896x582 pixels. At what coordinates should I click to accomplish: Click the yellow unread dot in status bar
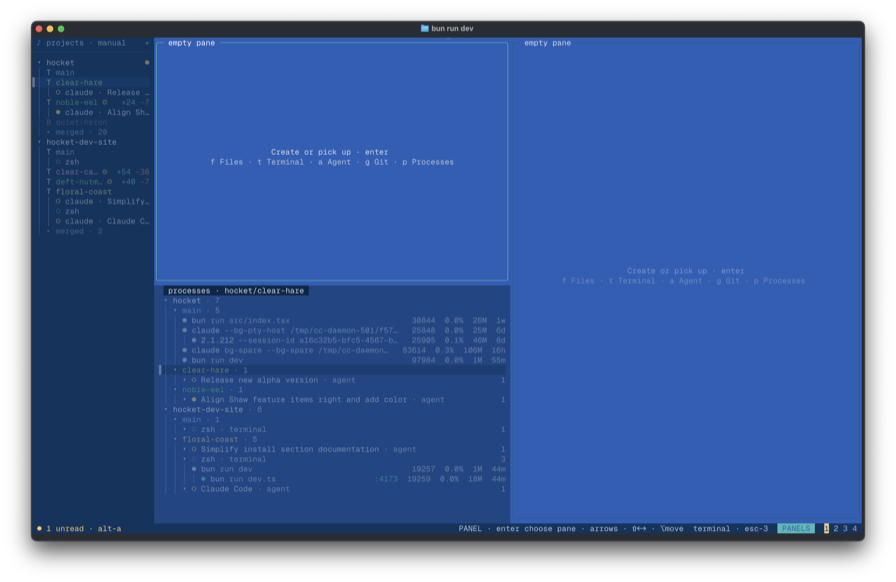tap(39, 528)
